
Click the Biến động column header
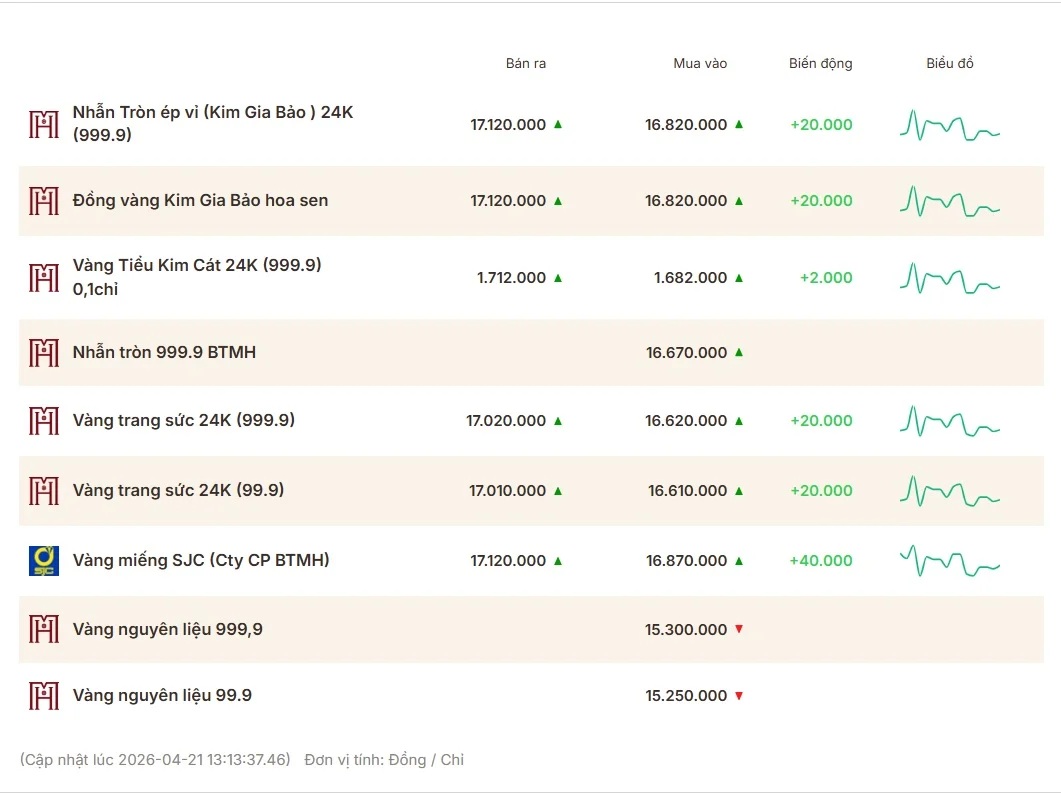tap(821, 64)
